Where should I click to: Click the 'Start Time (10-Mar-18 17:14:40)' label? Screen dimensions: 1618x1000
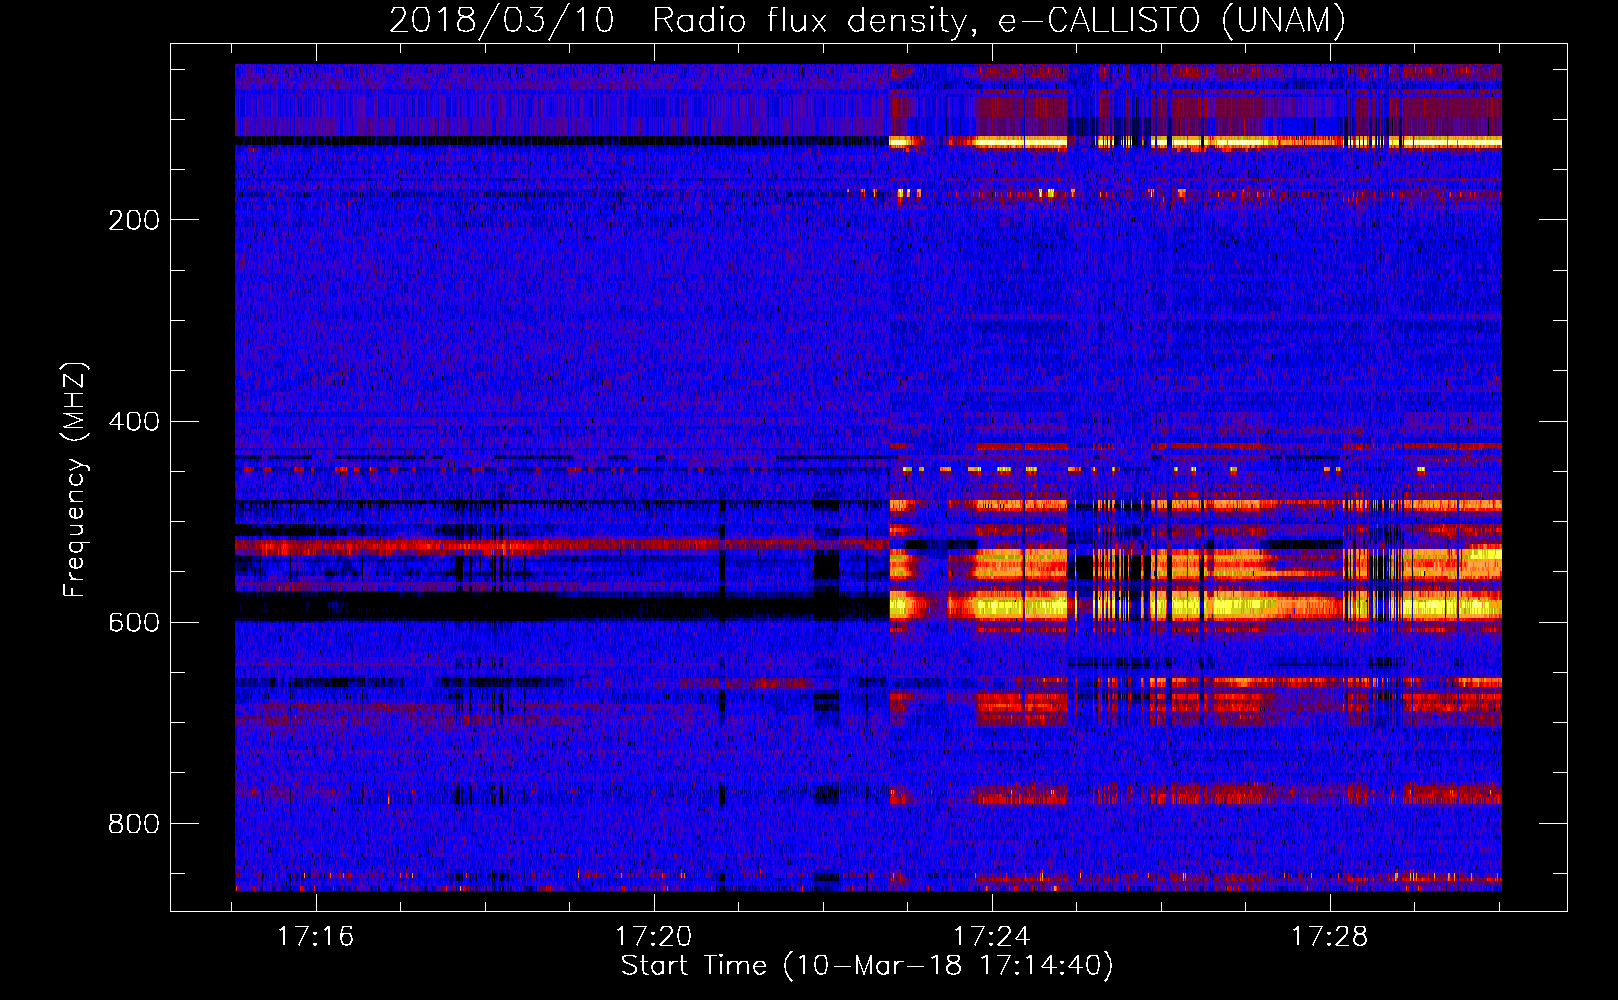click(x=867, y=966)
